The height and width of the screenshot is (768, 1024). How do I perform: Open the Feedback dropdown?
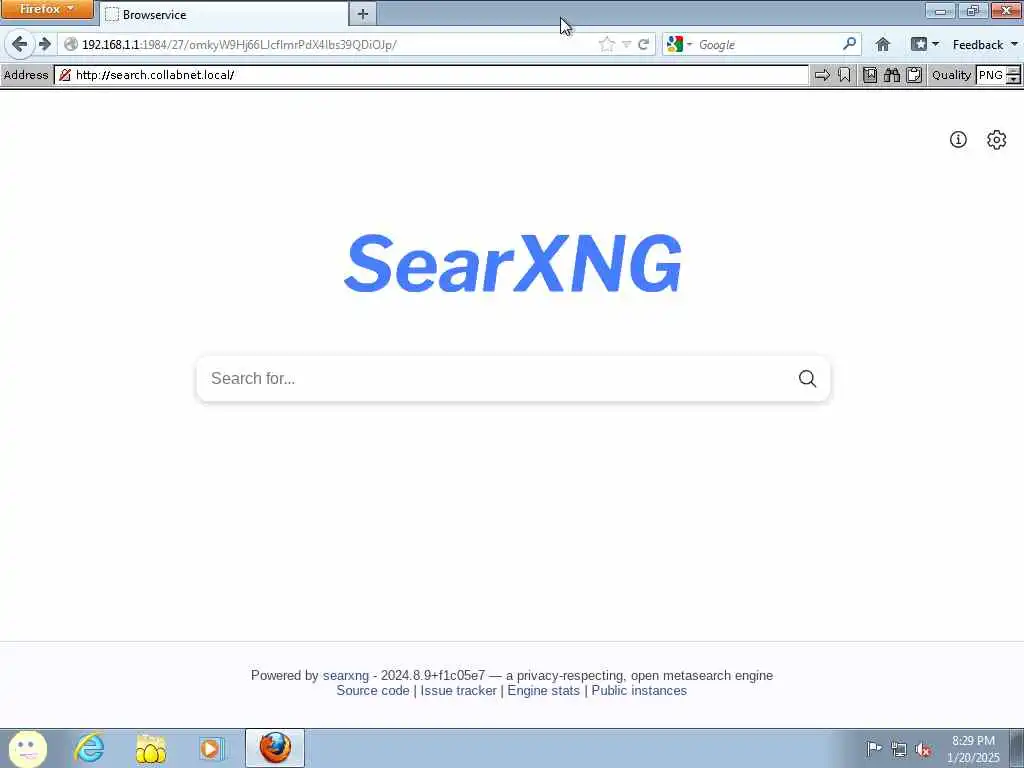tap(985, 44)
